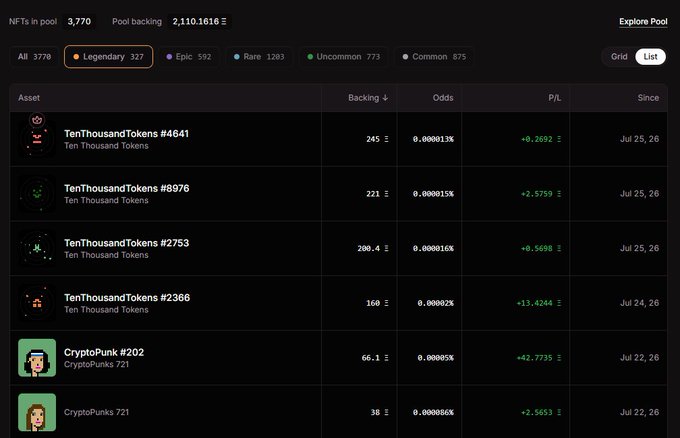Click the NFTs in pool 3,770 count
The height and width of the screenshot is (438, 680).
pos(79,21)
